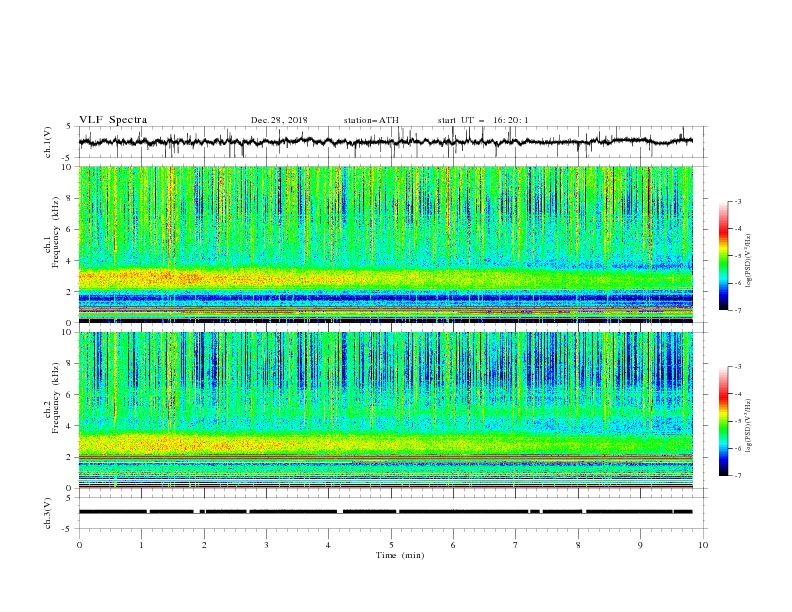This screenshot has width=792, height=612.
Task: Click the ch.1 log(PSD)(V²/Hz) color bar label
Action: tap(749, 261)
